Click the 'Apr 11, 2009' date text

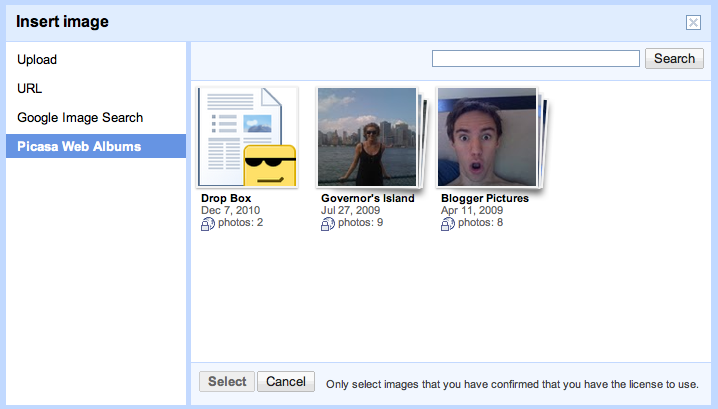pyautogui.click(x=472, y=210)
